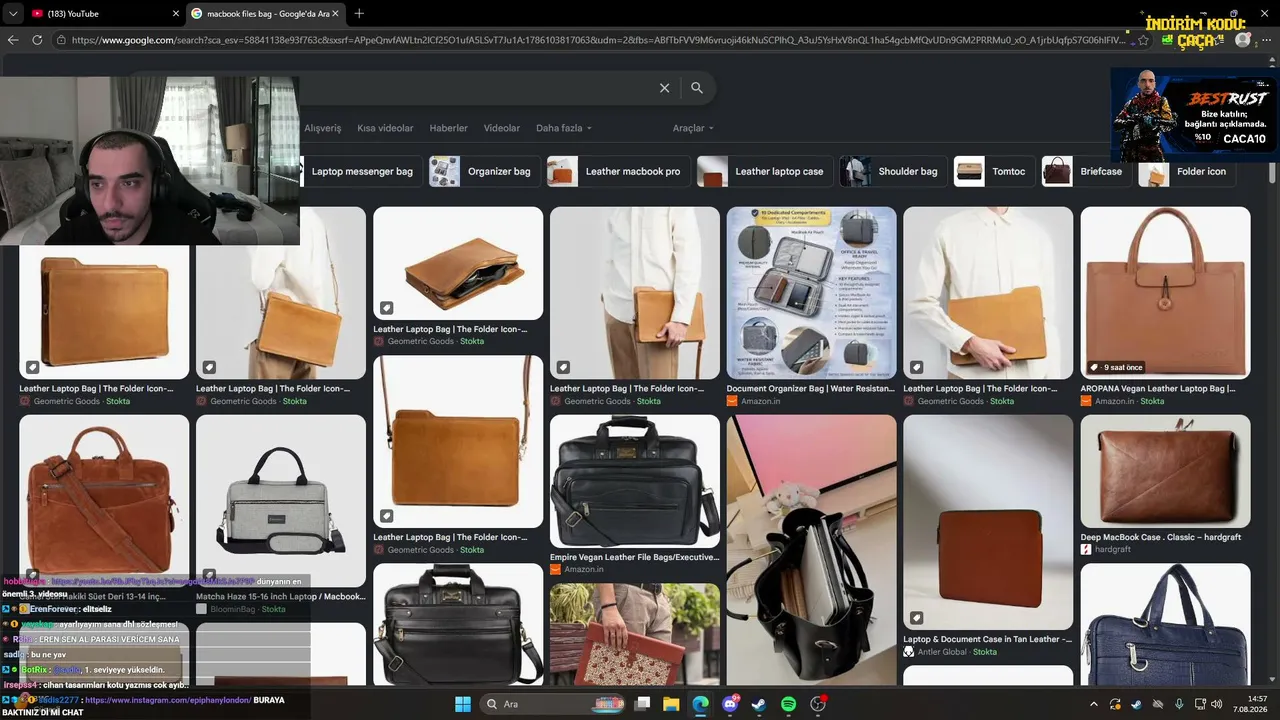This screenshot has height=720, width=1280.
Task: Expand the Araçlar tools dropdown
Action: click(x=693, y=128)
